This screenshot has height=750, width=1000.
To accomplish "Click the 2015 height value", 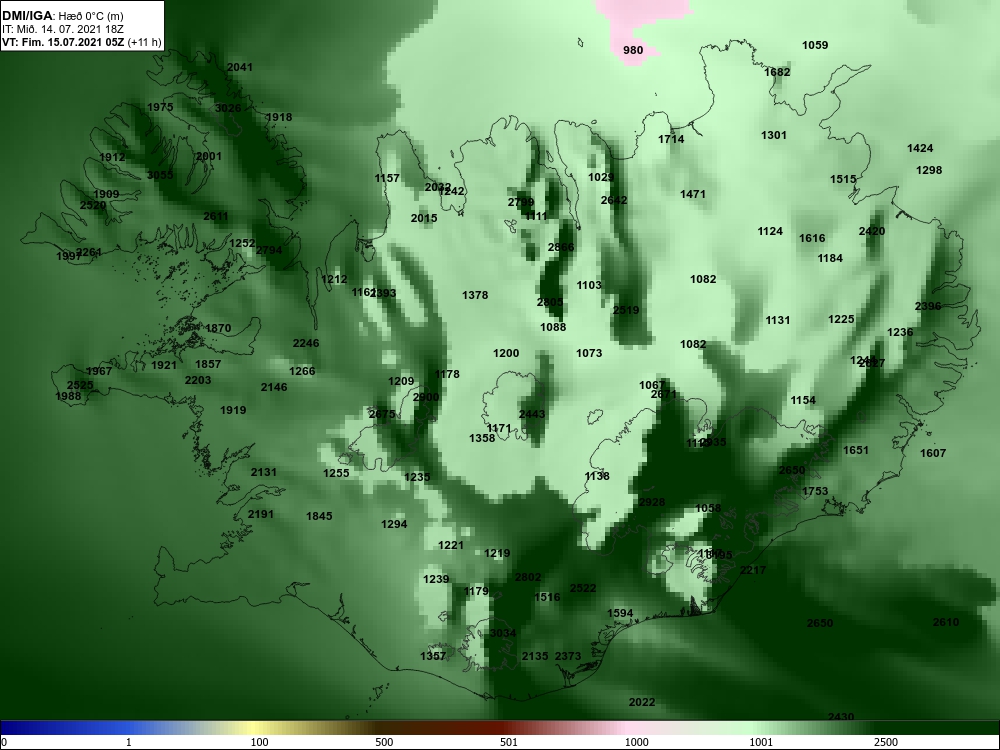I will pyautogui.click(x=424, y=219).
